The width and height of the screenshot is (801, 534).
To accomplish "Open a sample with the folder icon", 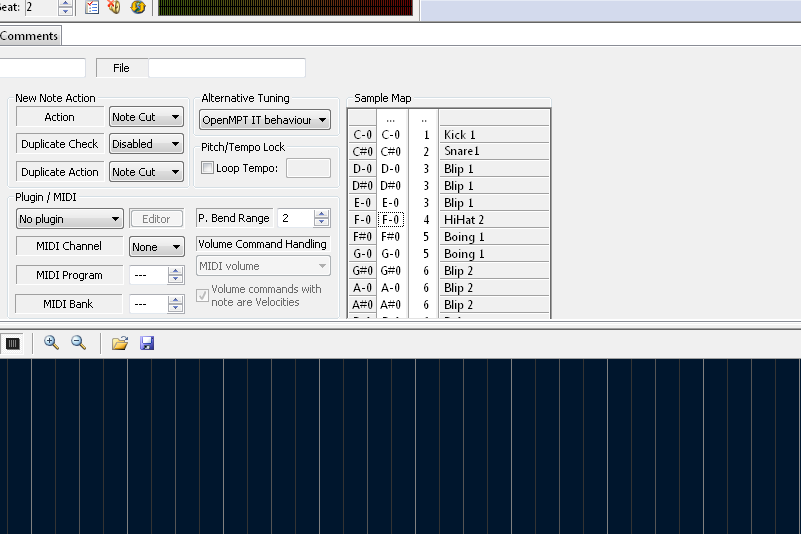I will (120, 343).
